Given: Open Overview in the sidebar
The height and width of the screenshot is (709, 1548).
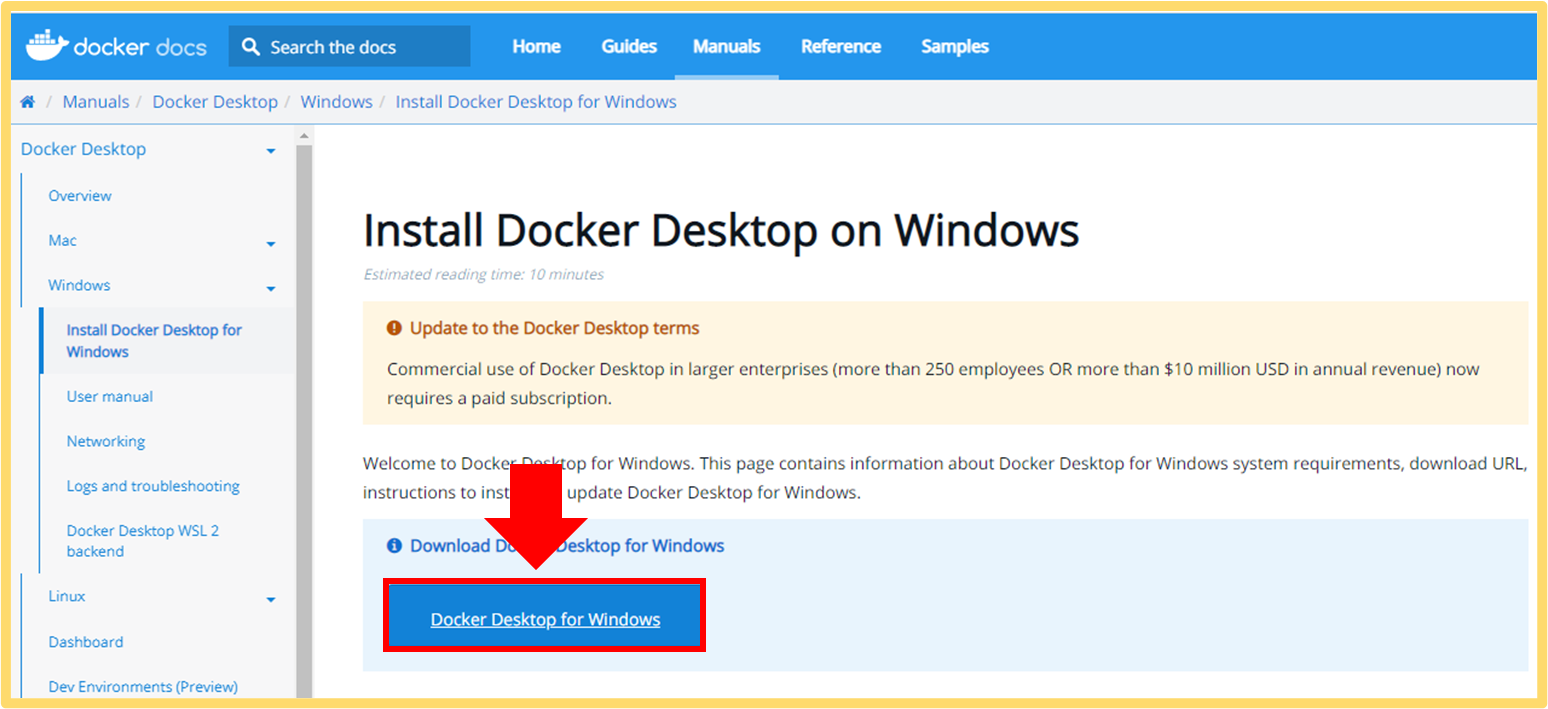Looking at the screenshot, I should click(80, 196).
